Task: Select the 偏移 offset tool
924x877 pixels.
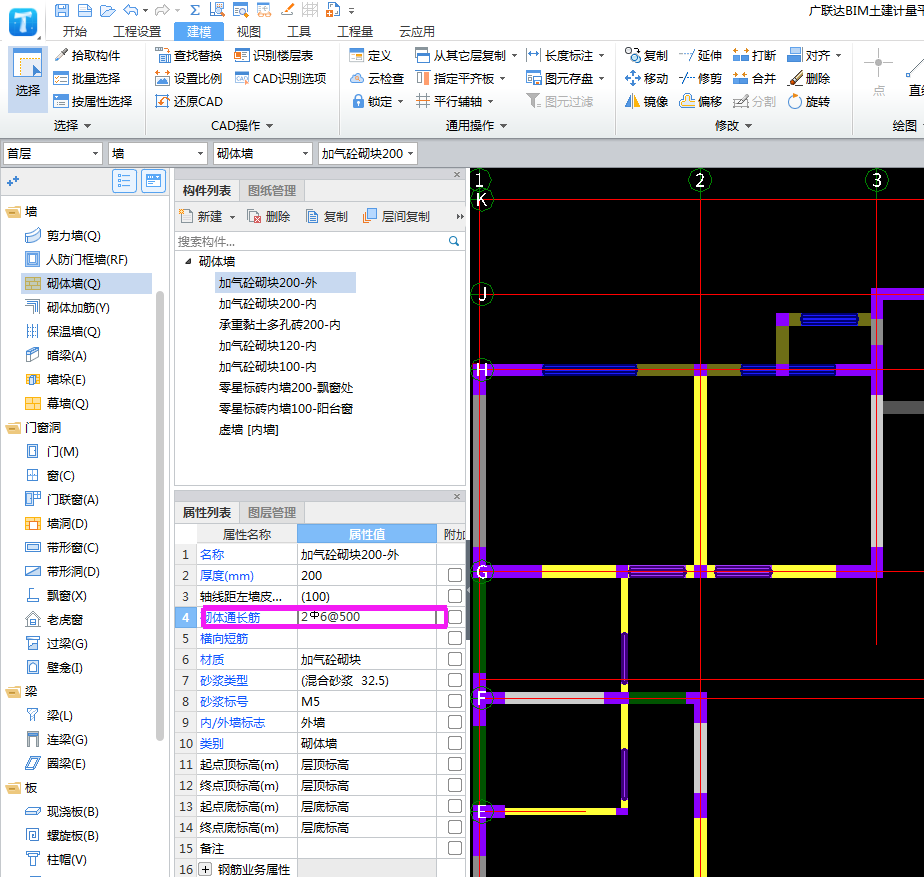Action: (x=701, y=101)
